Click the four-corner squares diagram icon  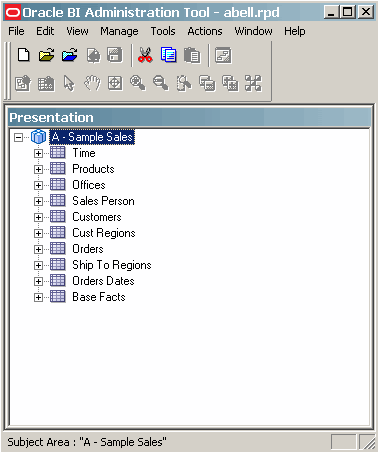(x=253, y=83)
